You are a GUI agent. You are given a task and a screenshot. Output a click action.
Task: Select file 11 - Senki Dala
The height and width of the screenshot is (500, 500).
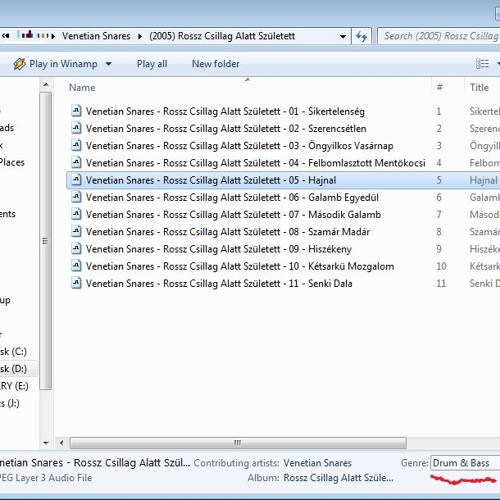tap(219, 284)
